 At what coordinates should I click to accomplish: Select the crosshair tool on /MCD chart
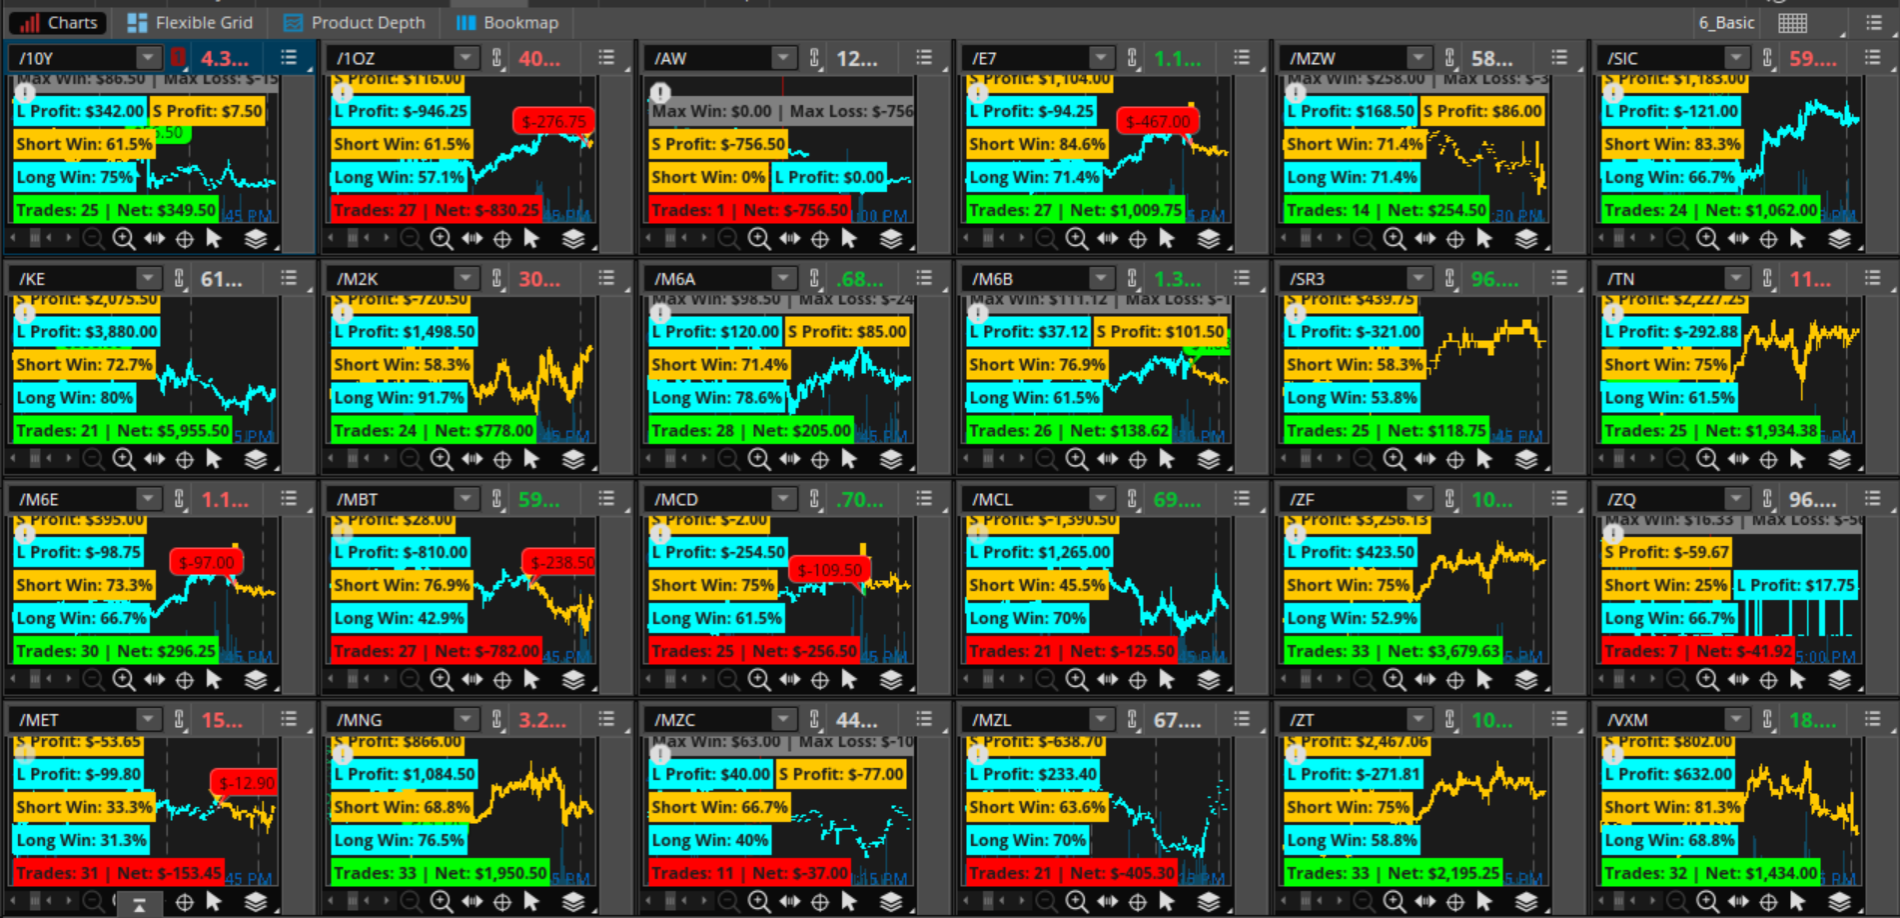click(x=820, y=680)
